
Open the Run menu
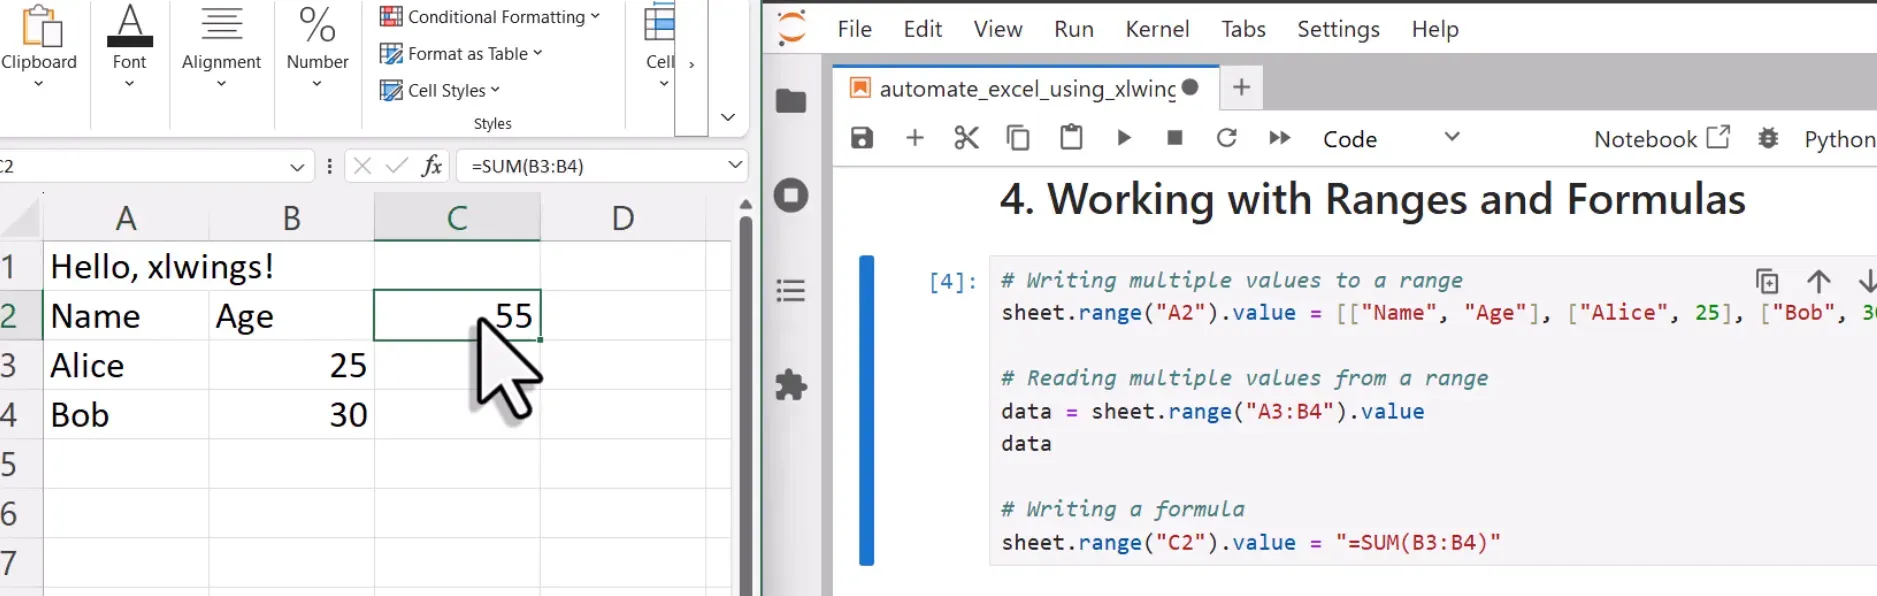tap(1074, 29)
